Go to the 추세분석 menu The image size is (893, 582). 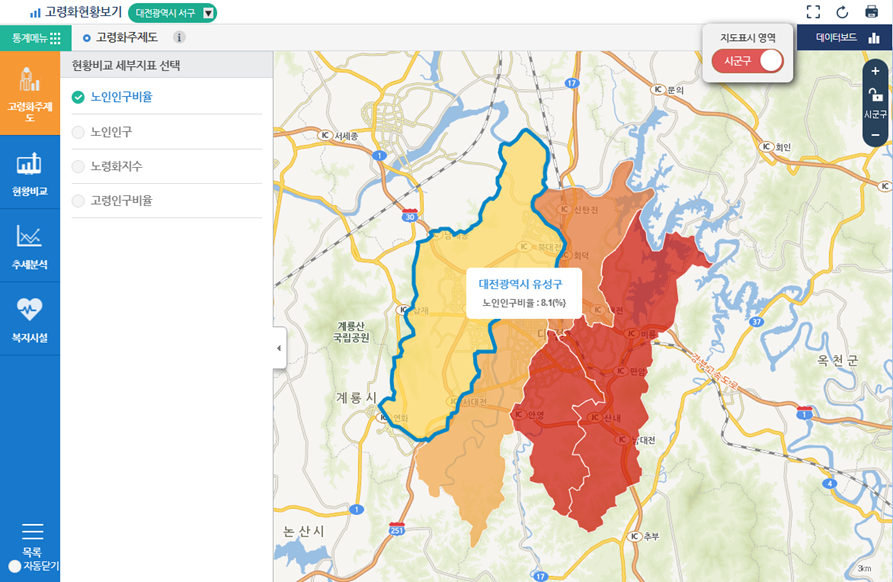(x=30, y=246)
